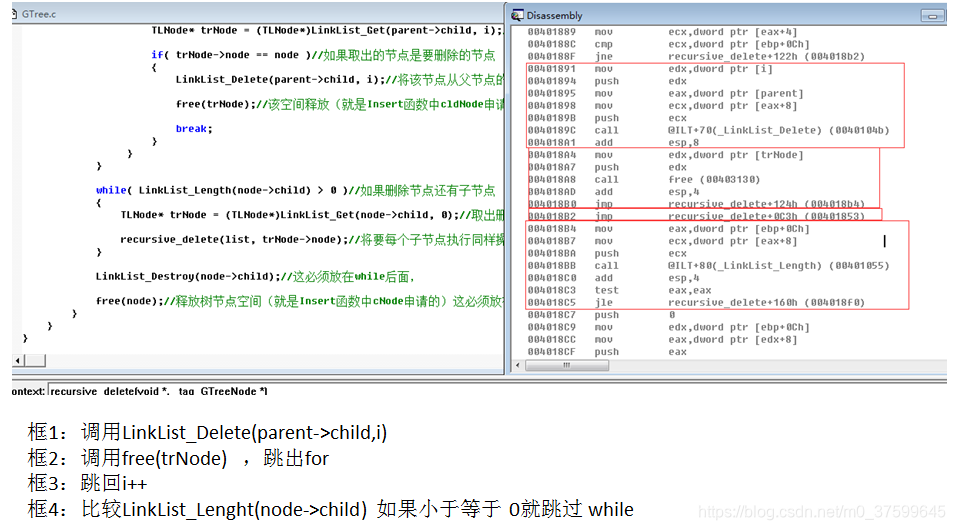Click the GTree.c document icon
Screen dimensions: 955x530
click(15, 13)
